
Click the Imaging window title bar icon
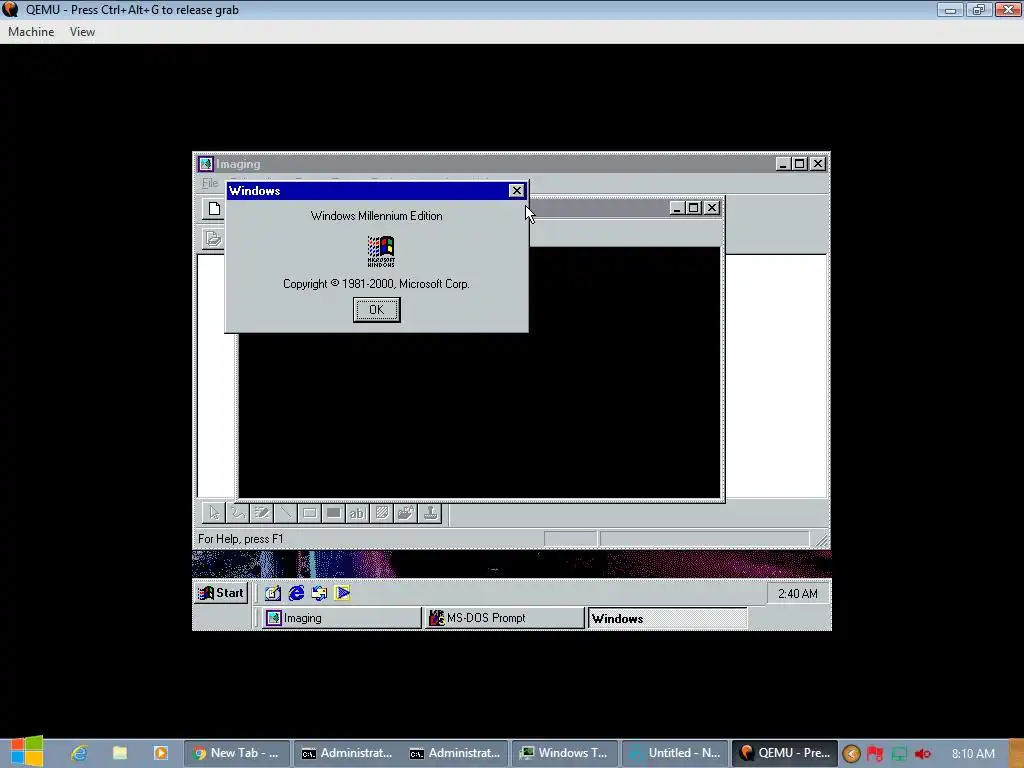coord(206,164)
